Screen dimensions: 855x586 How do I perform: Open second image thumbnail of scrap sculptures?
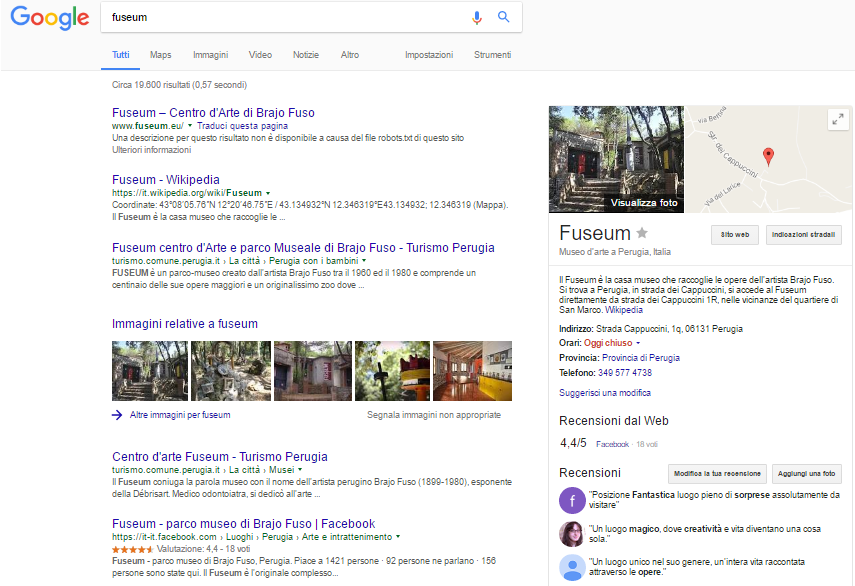(231, 371)
